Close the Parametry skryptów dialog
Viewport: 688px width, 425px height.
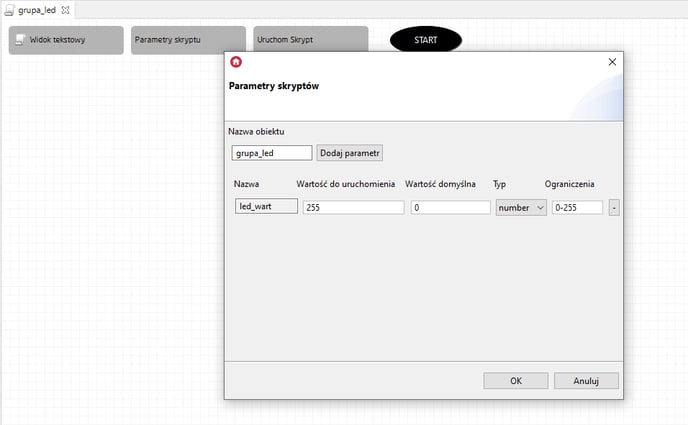[x=612, y=62]
